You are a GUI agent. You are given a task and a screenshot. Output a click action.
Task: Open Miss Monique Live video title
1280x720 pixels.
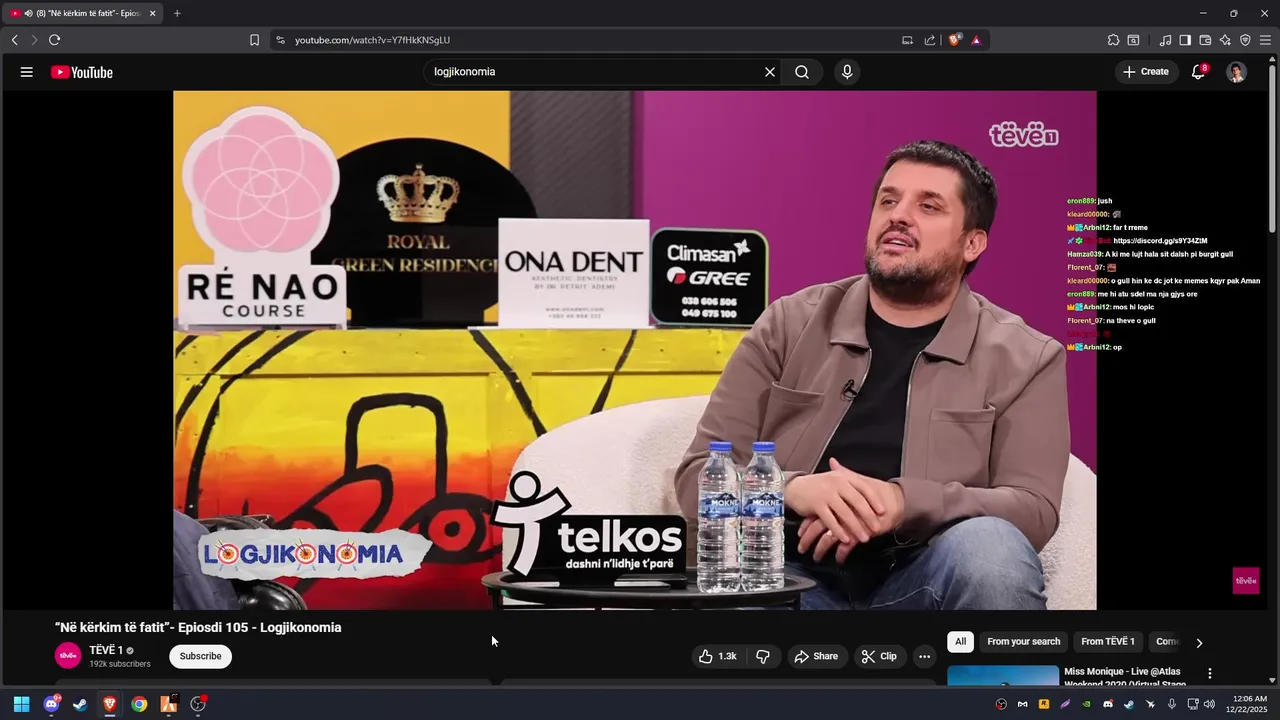click(x=1125, y=678)
